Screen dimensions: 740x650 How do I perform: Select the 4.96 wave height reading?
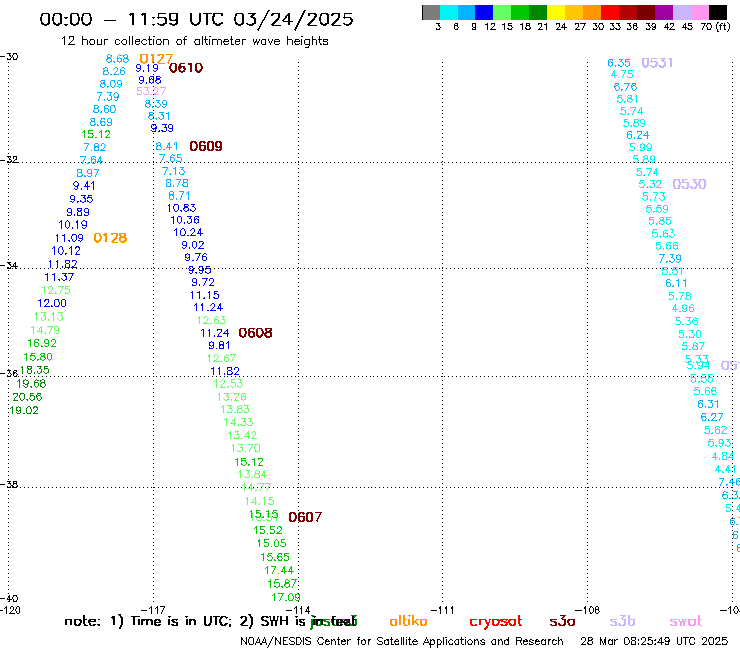tap(683, 308)
